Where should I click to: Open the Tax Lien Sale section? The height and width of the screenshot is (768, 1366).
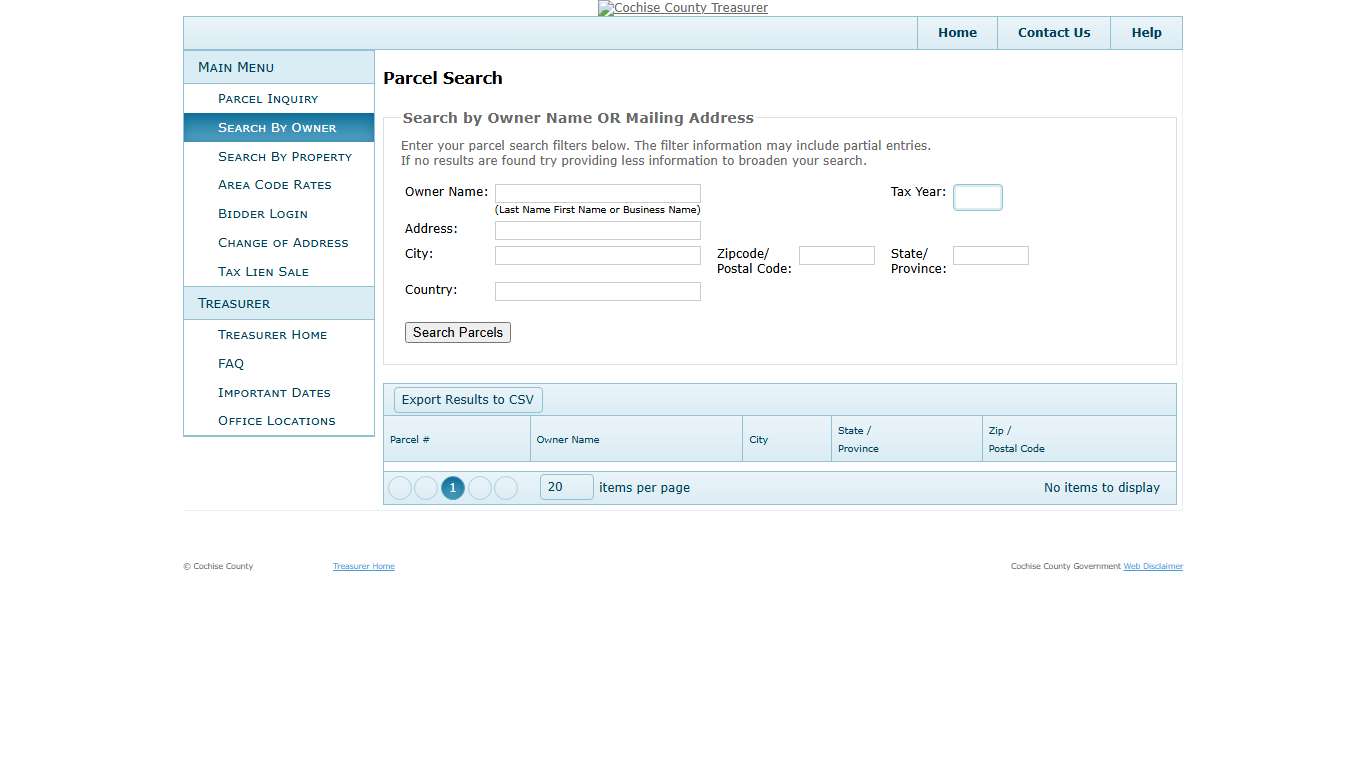click(x=262, y=271)
